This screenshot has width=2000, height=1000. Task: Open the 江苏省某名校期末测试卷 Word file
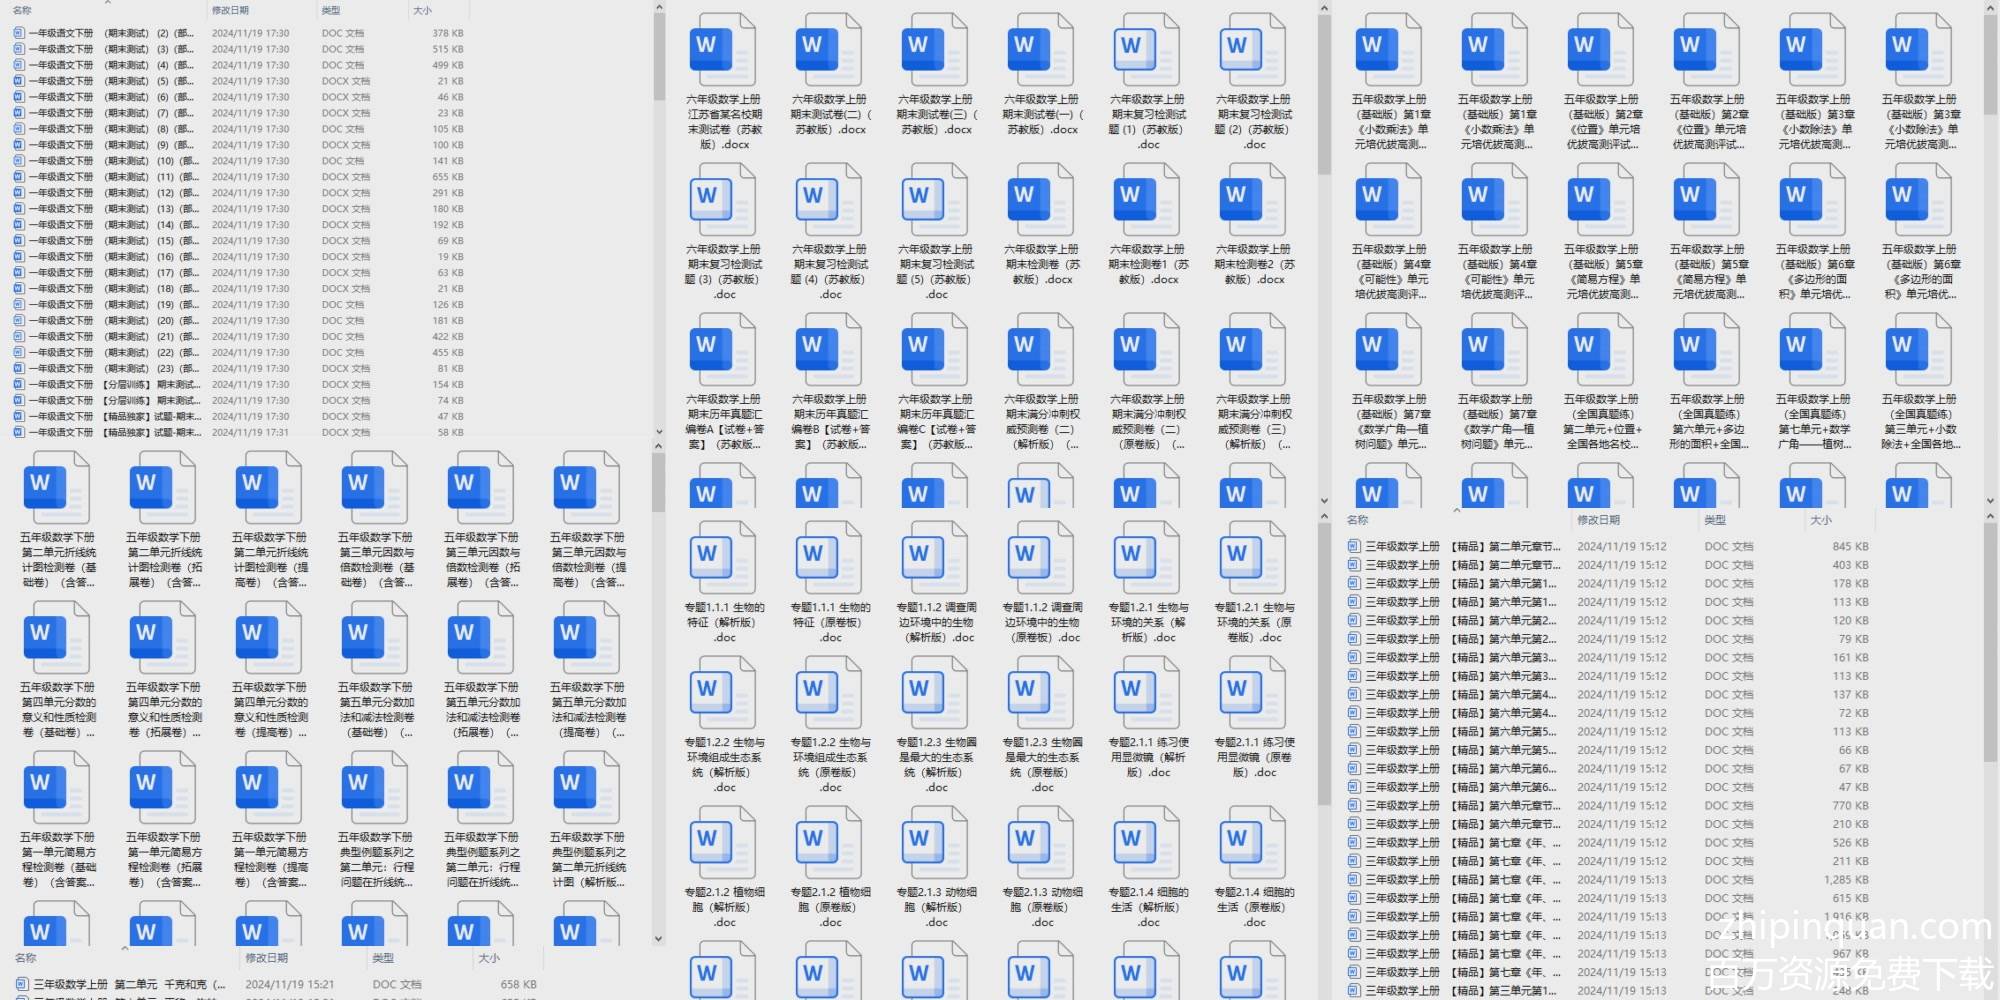723,52
